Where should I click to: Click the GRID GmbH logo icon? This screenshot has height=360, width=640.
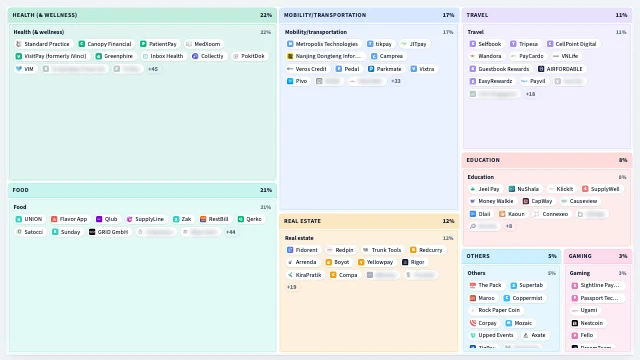click(92, 232)
